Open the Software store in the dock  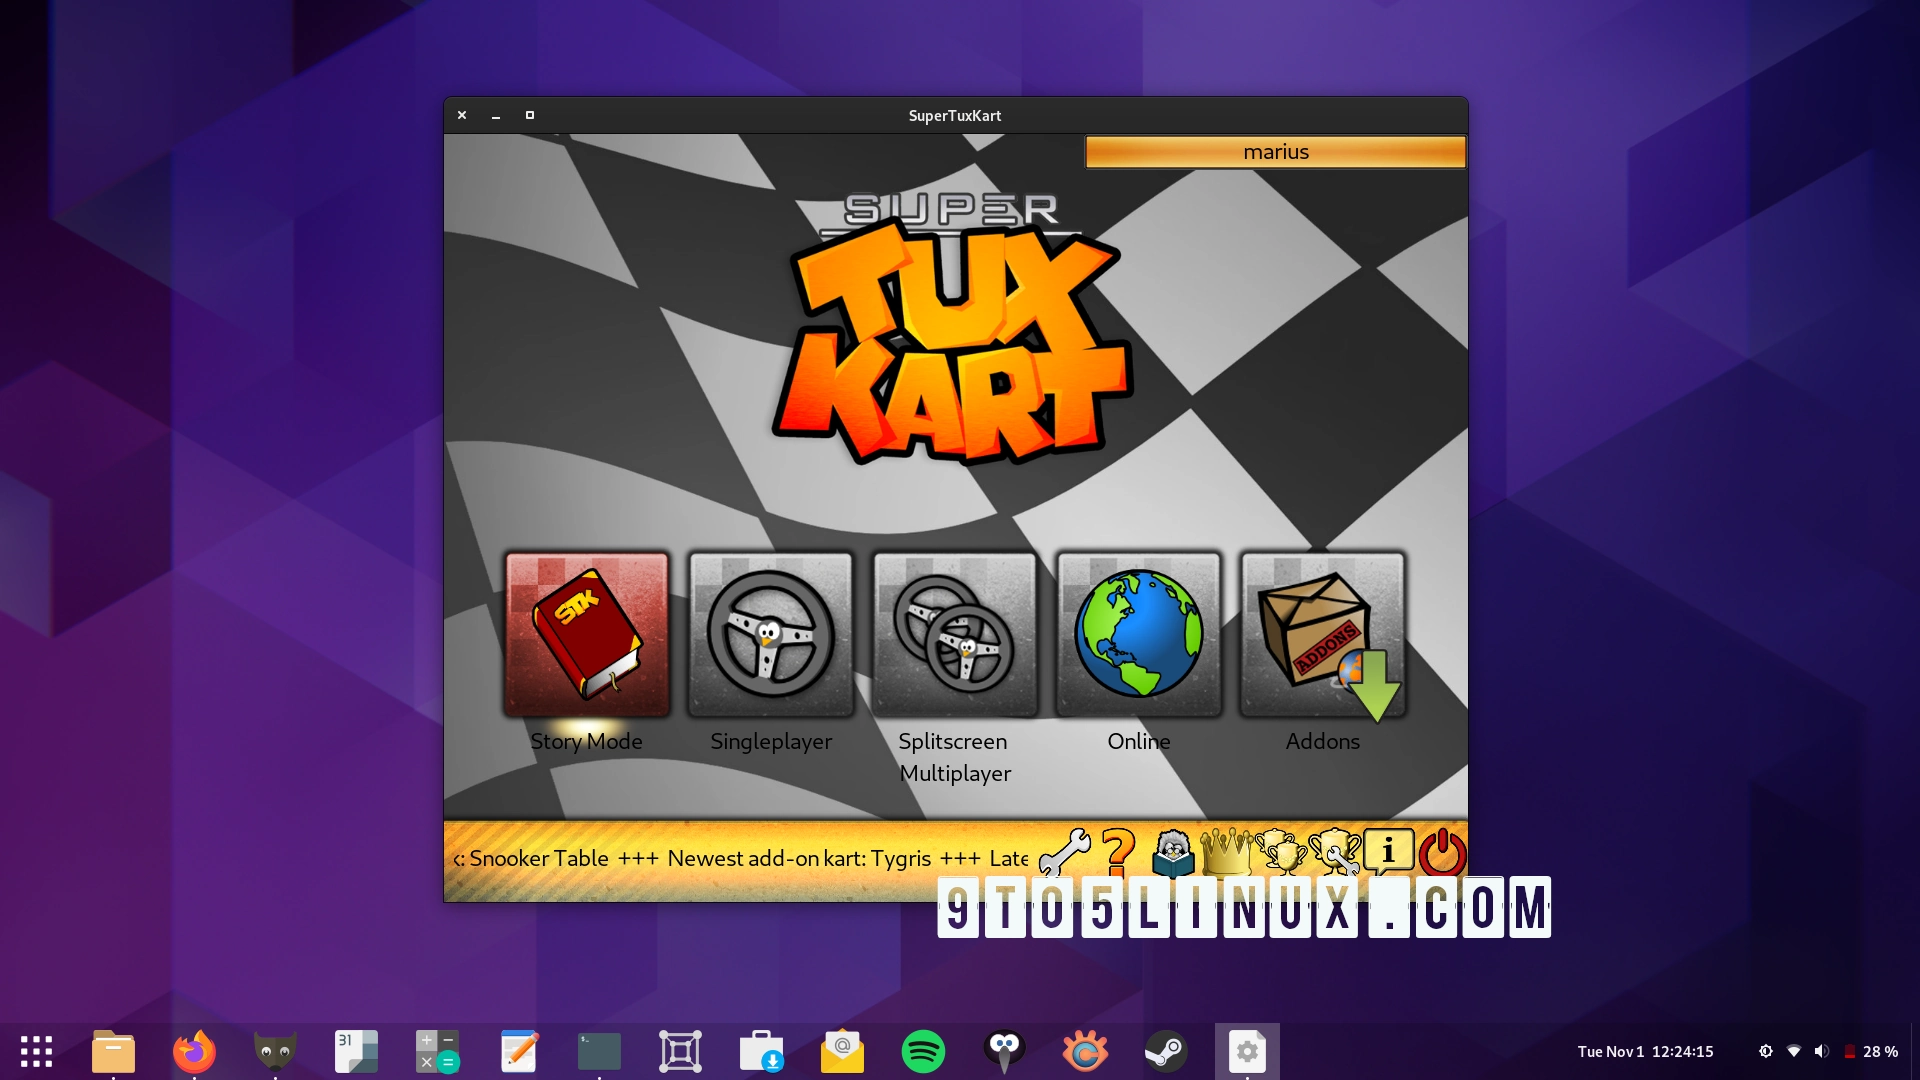coord(761,1051)
